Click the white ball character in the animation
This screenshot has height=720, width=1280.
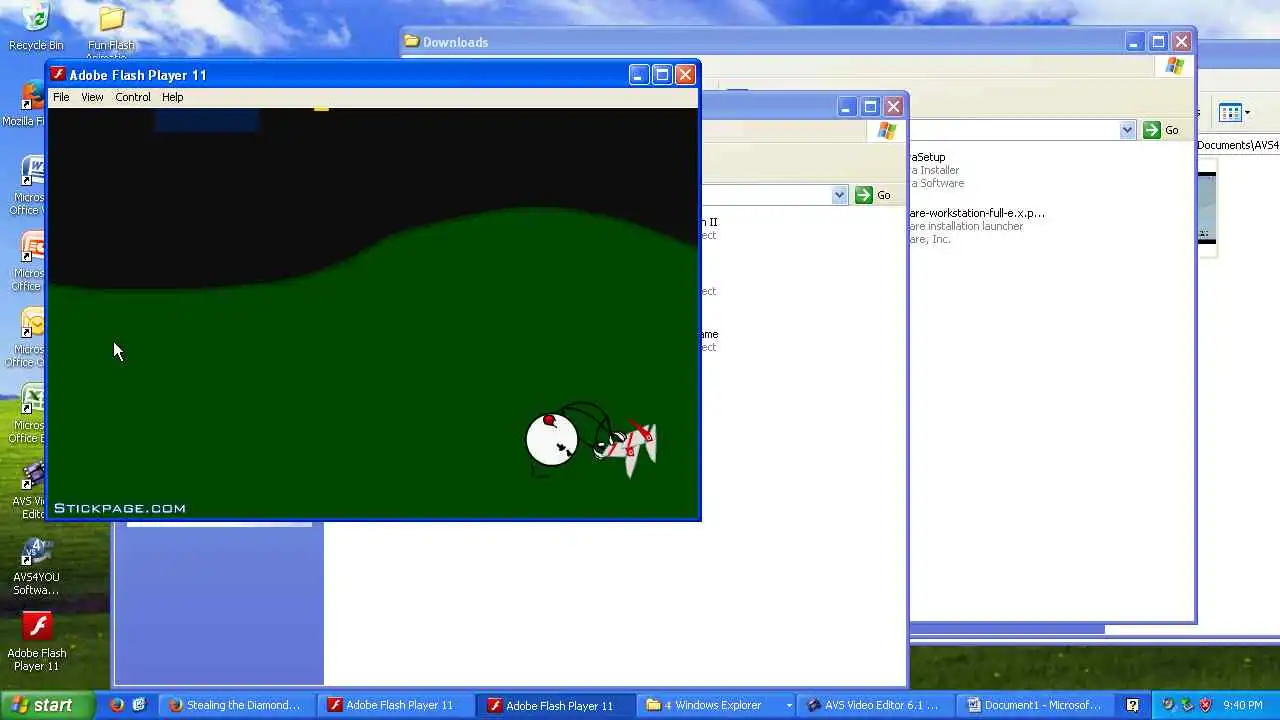552,439
